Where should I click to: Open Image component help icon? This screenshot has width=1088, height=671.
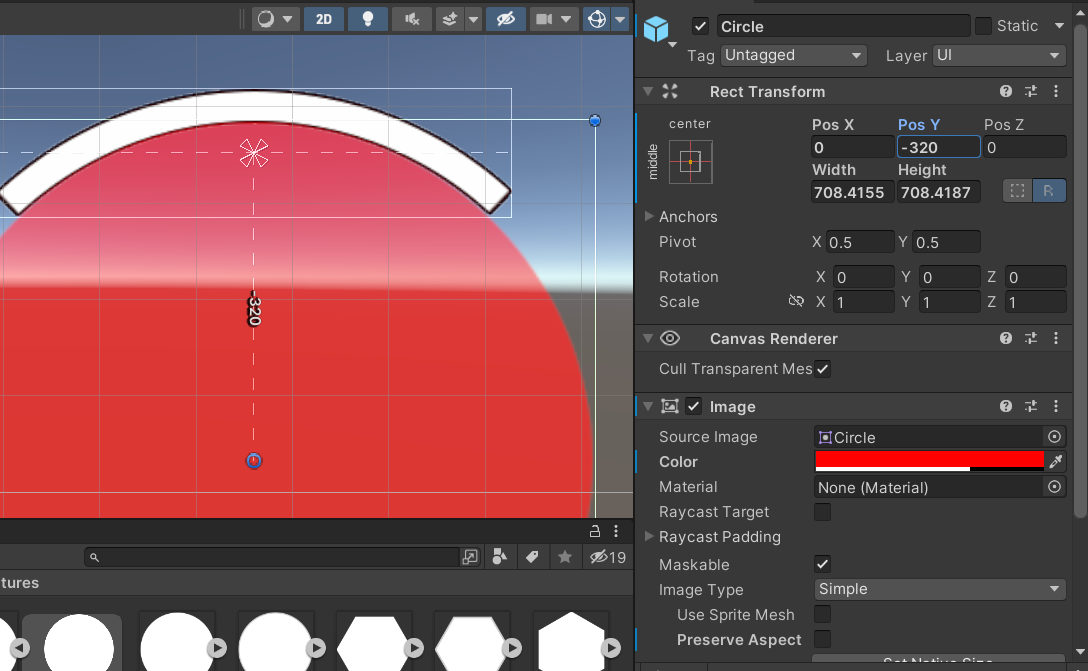(1005, 406)
